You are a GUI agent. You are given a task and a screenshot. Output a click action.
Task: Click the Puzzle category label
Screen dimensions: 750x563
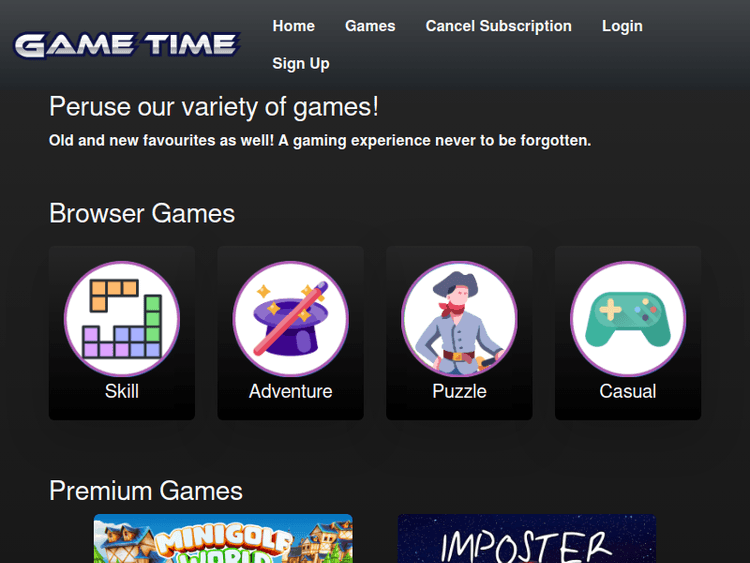[459, 391]
